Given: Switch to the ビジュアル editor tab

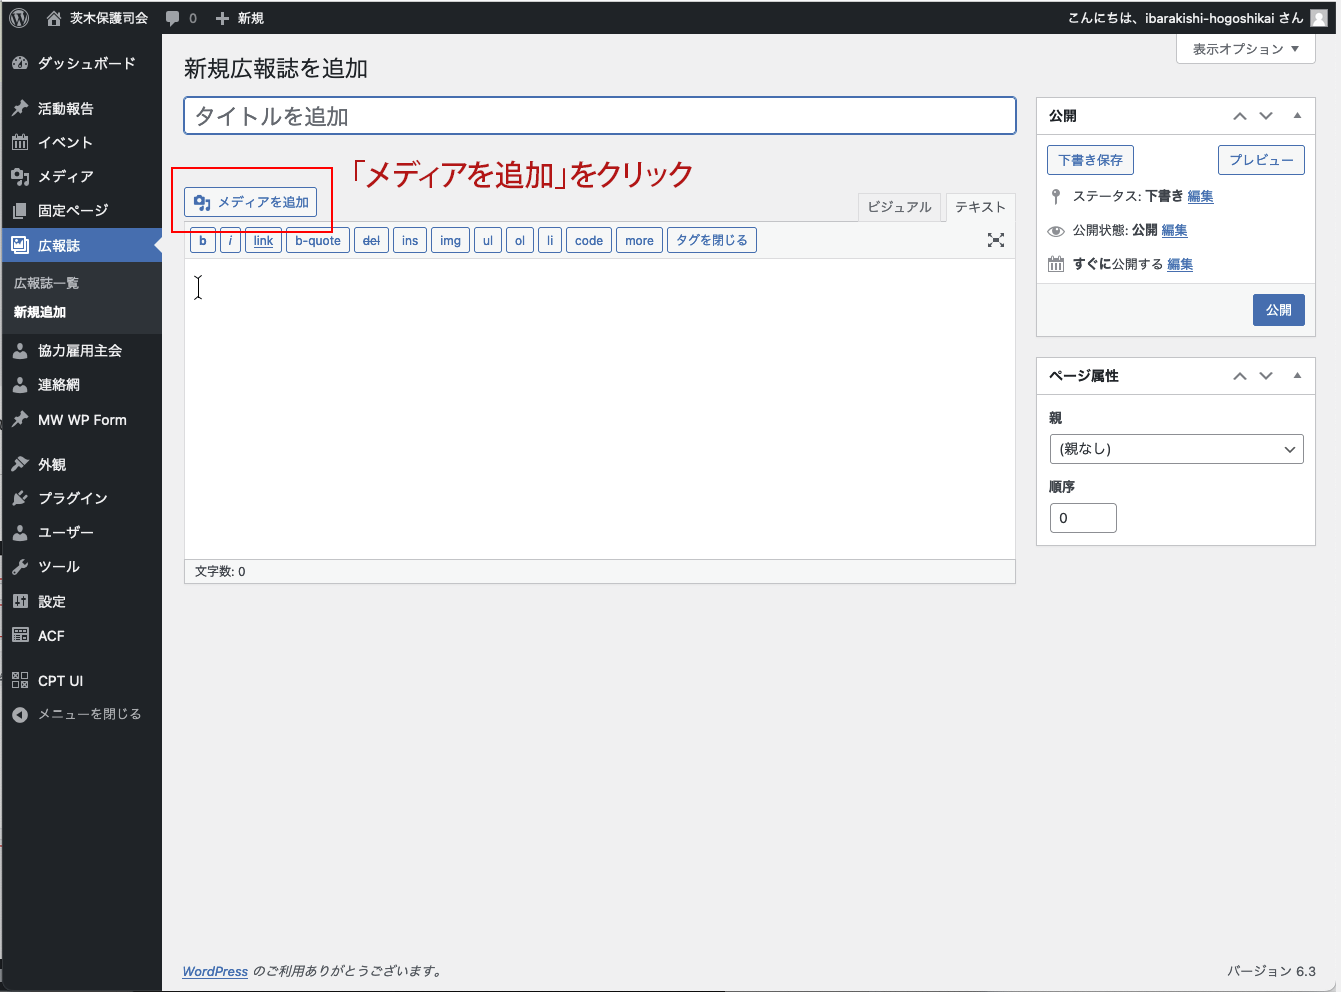Looking at the screenshot, I should pyautogui.click(x=899, y=207).
